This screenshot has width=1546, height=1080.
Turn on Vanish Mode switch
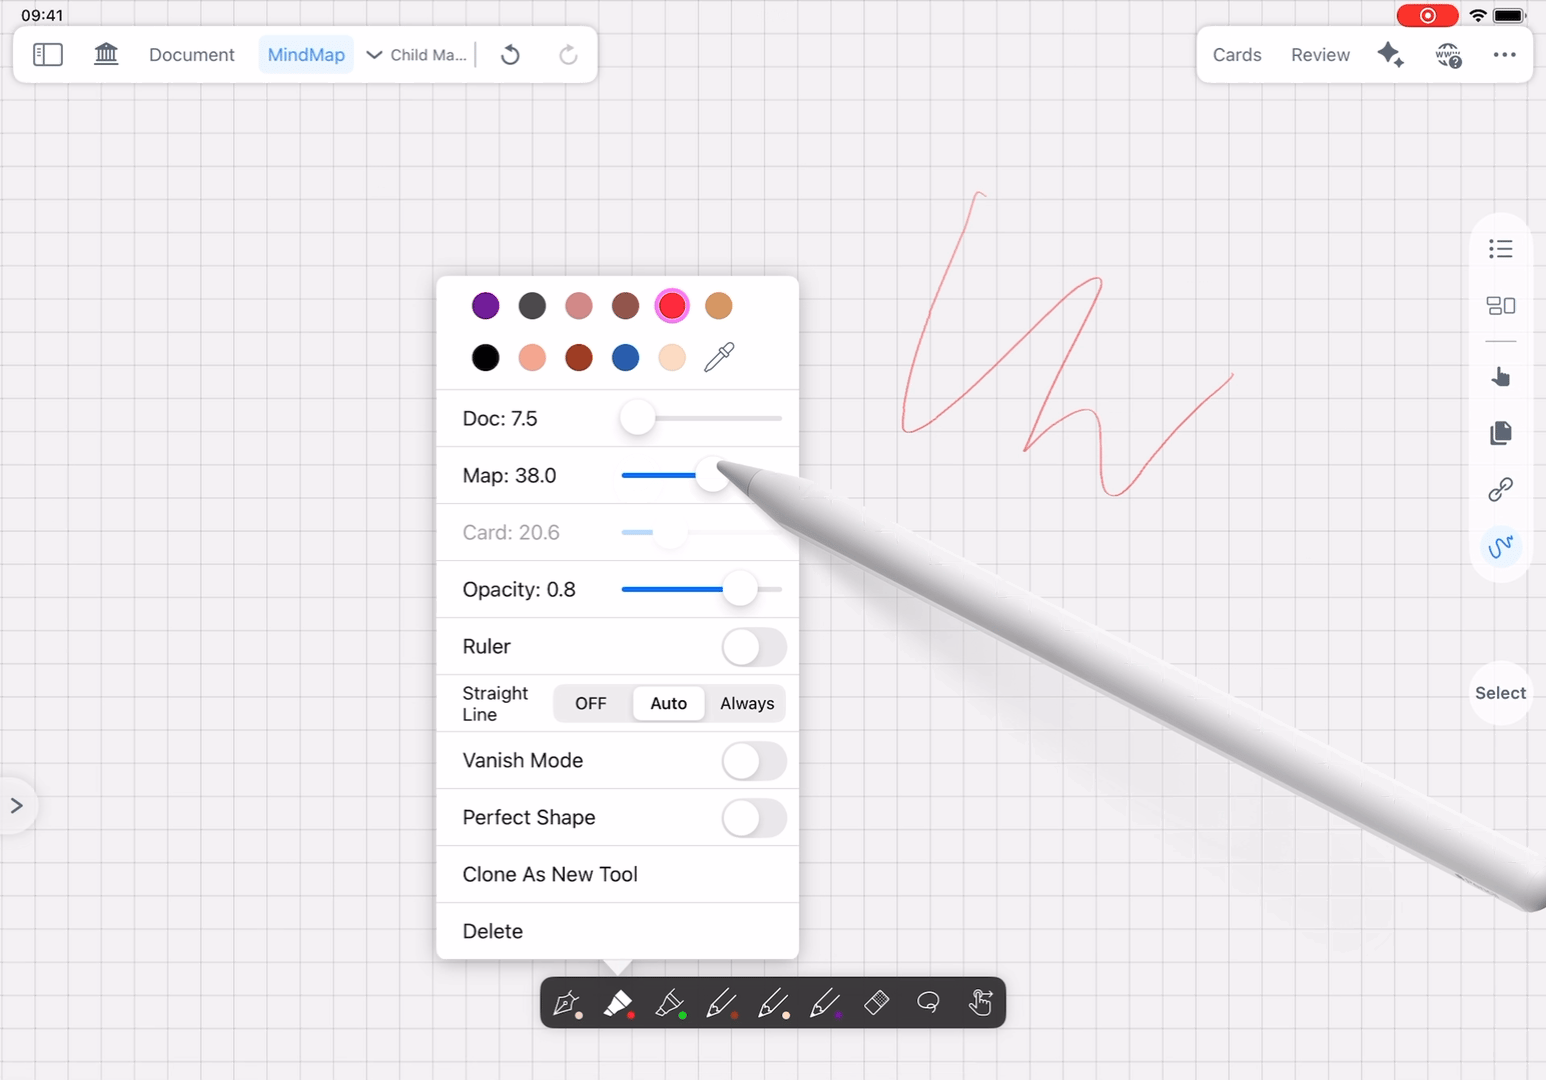click(753, 761)
